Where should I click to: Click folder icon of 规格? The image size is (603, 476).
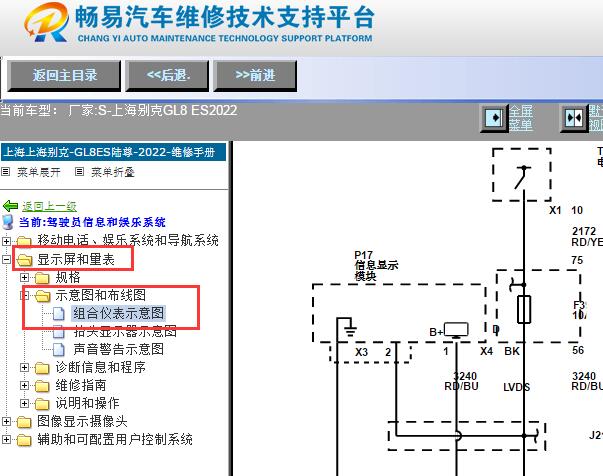[x=42, y=278]
